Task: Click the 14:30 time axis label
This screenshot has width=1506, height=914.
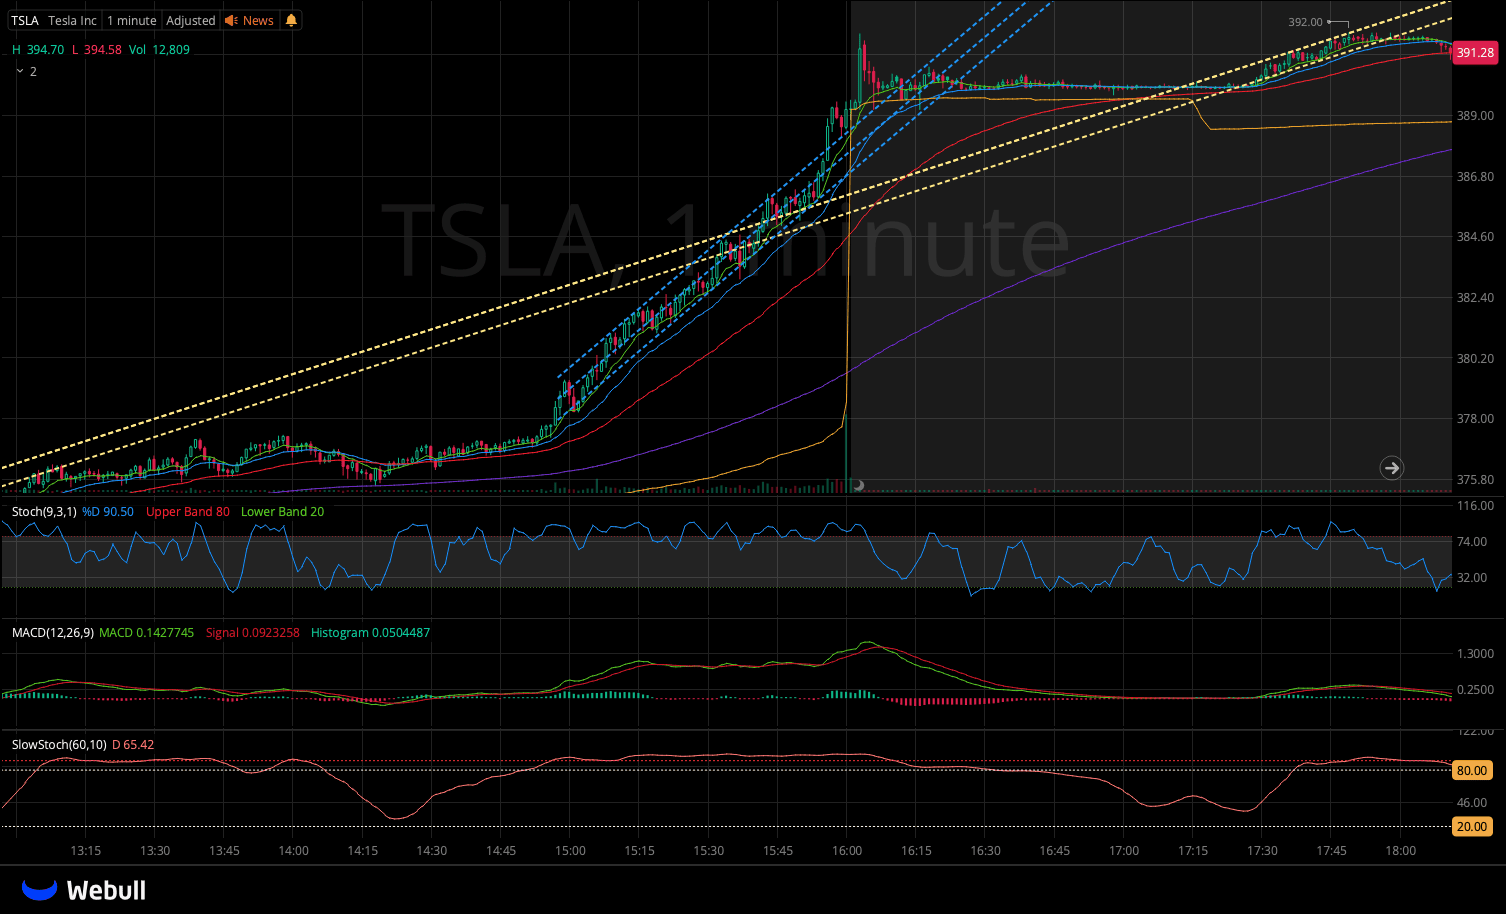Action: [432, 851]
